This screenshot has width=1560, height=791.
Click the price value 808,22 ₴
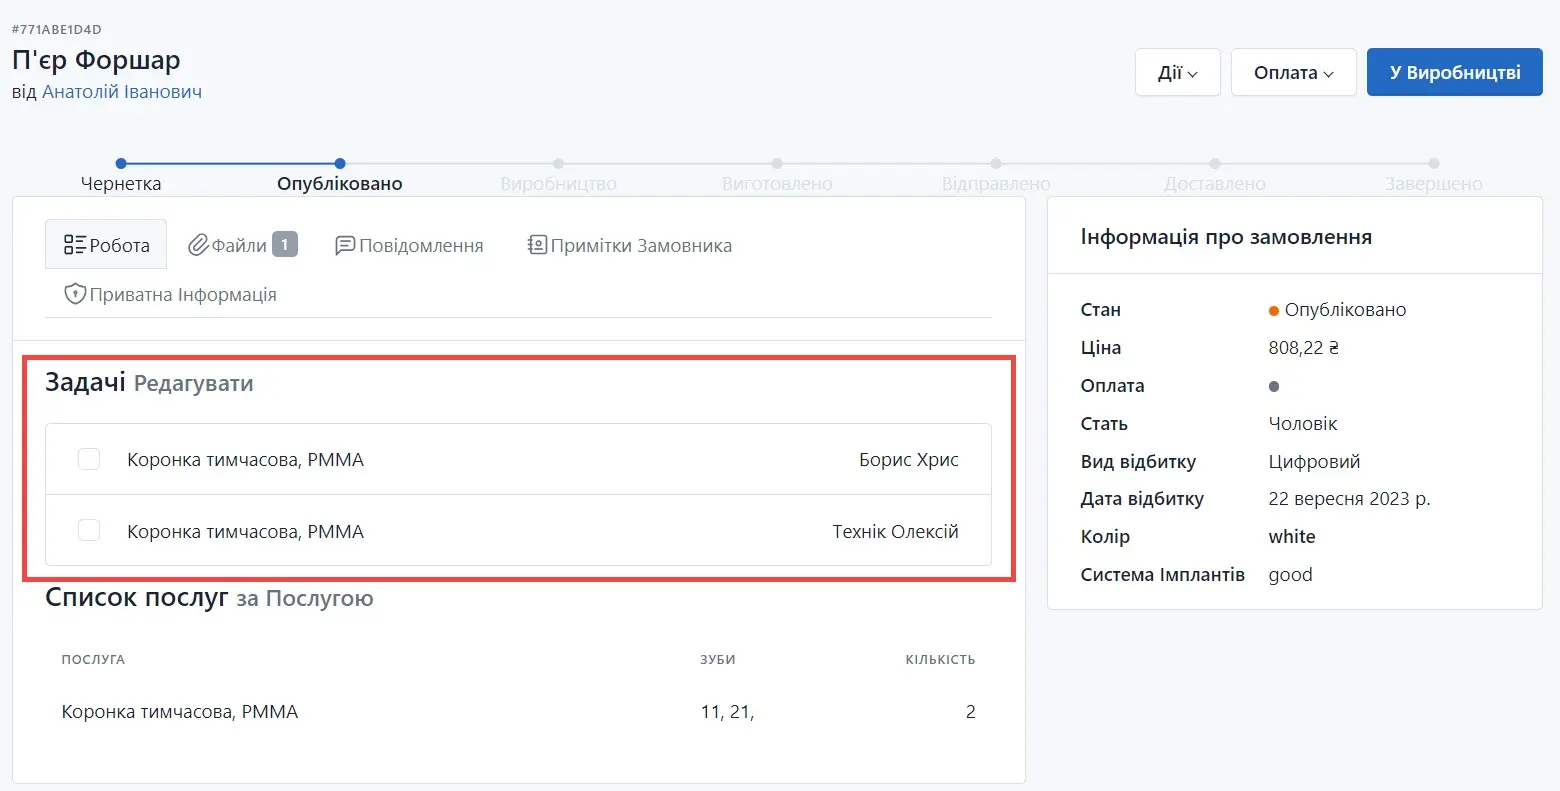1304,348
